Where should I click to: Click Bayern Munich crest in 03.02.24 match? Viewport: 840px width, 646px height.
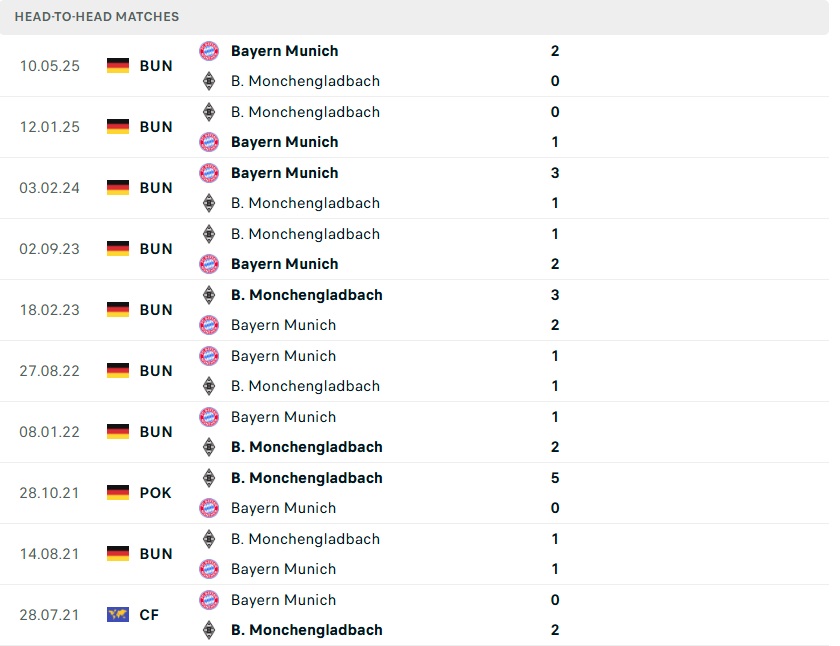coord(209,173)
